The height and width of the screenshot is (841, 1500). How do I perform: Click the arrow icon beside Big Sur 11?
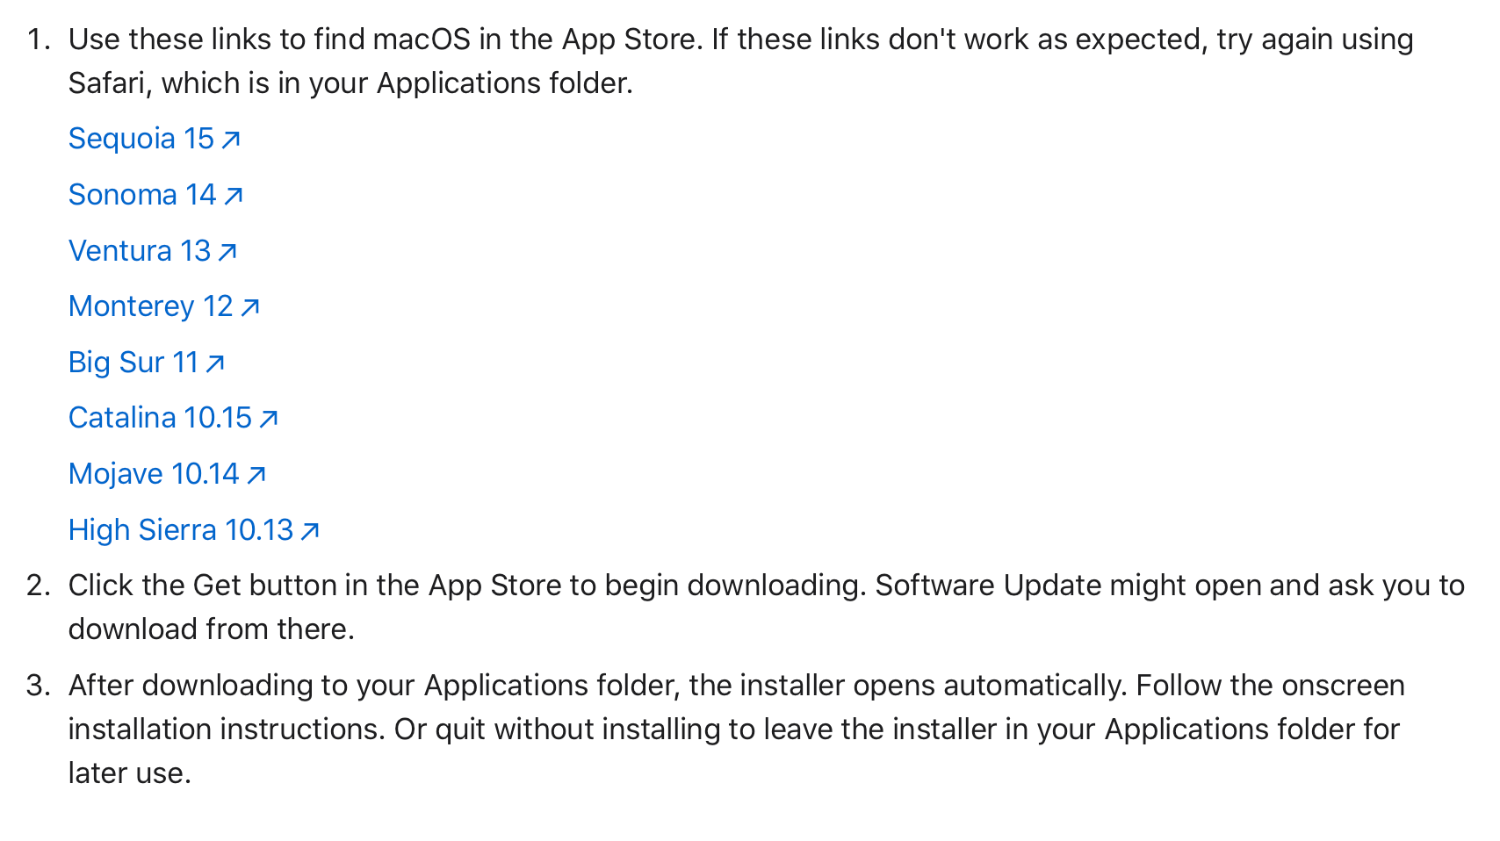pyautogui.click(x=215, y=364)
